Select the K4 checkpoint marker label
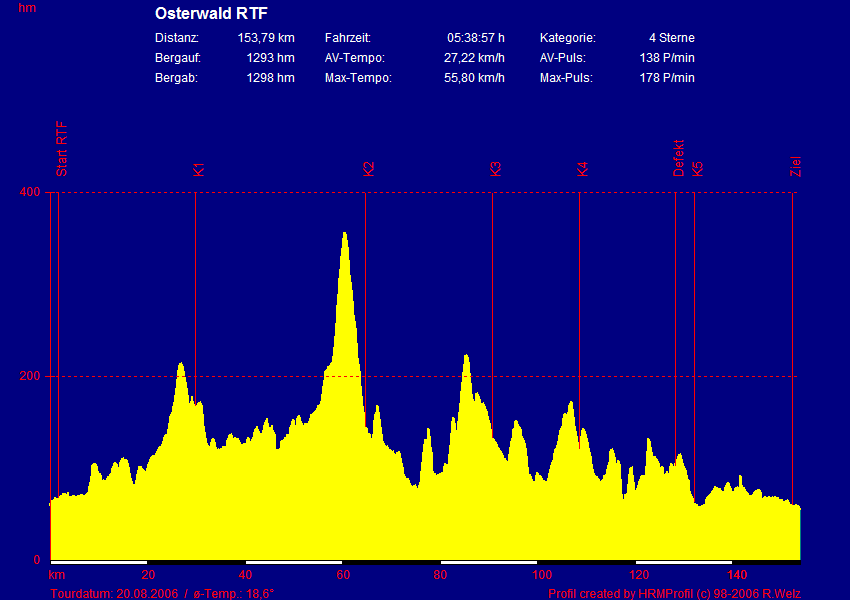The height and width of the screenshot is (600, 850). coord(582,169)
